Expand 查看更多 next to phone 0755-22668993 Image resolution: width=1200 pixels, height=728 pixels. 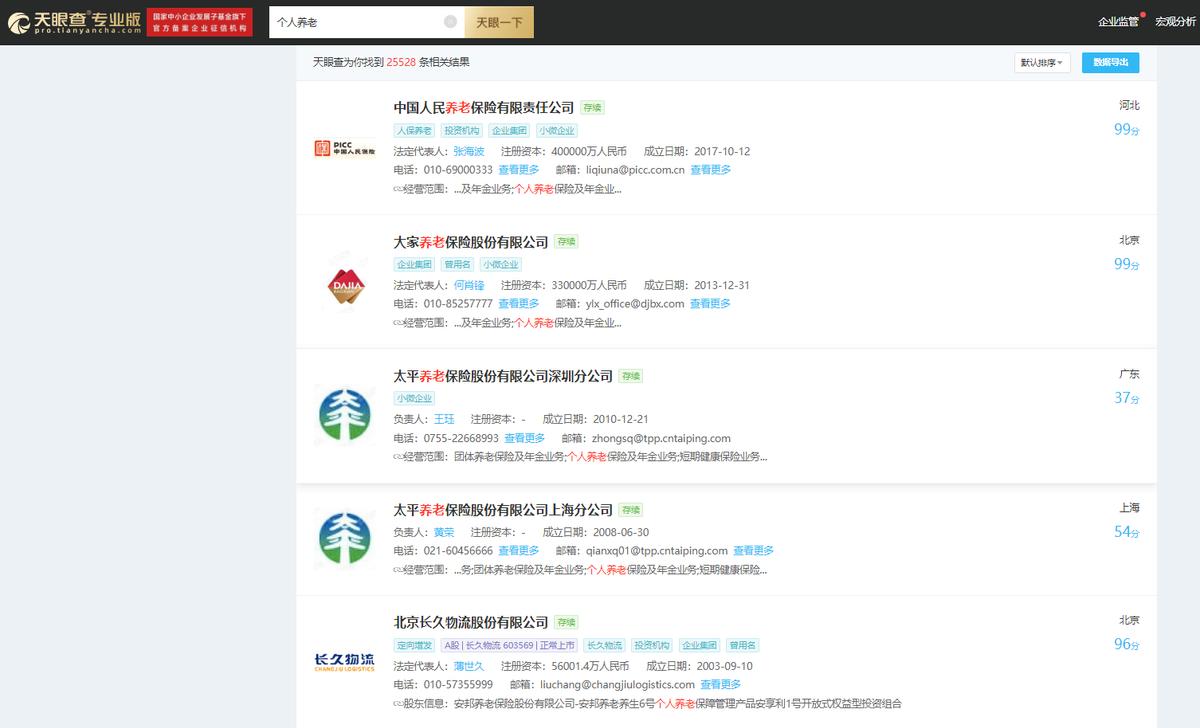point(524,438)
